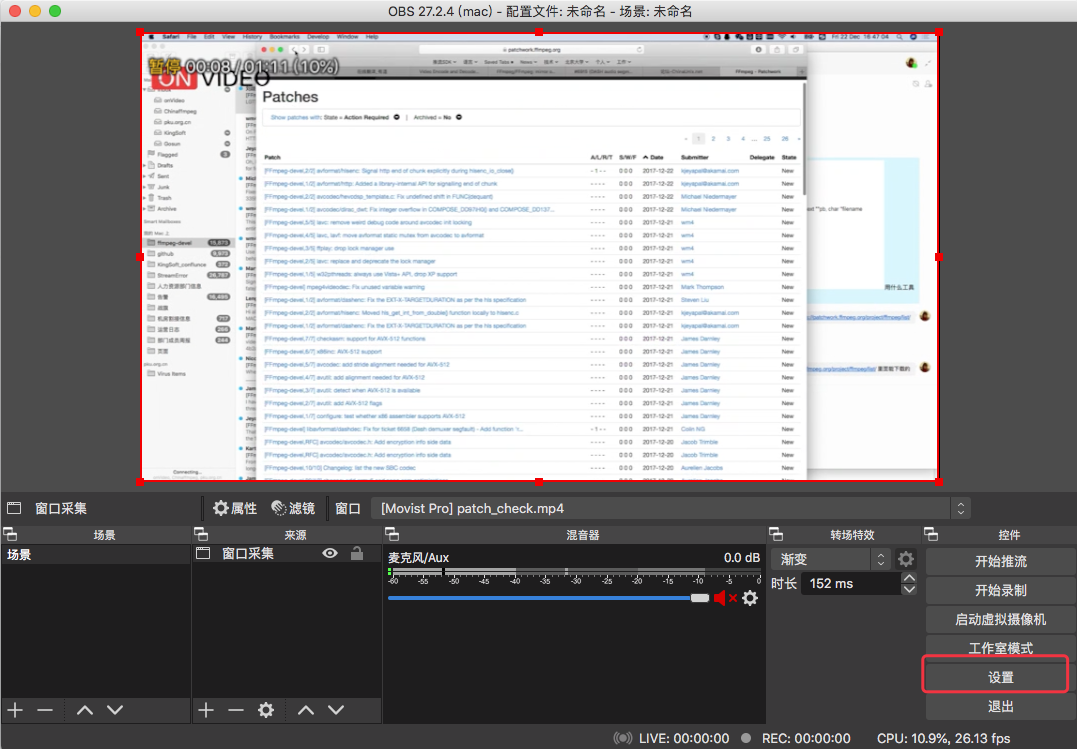Open transition properties gear icon
Viewport: 1077px width, 749px height.
click(906, 559)
